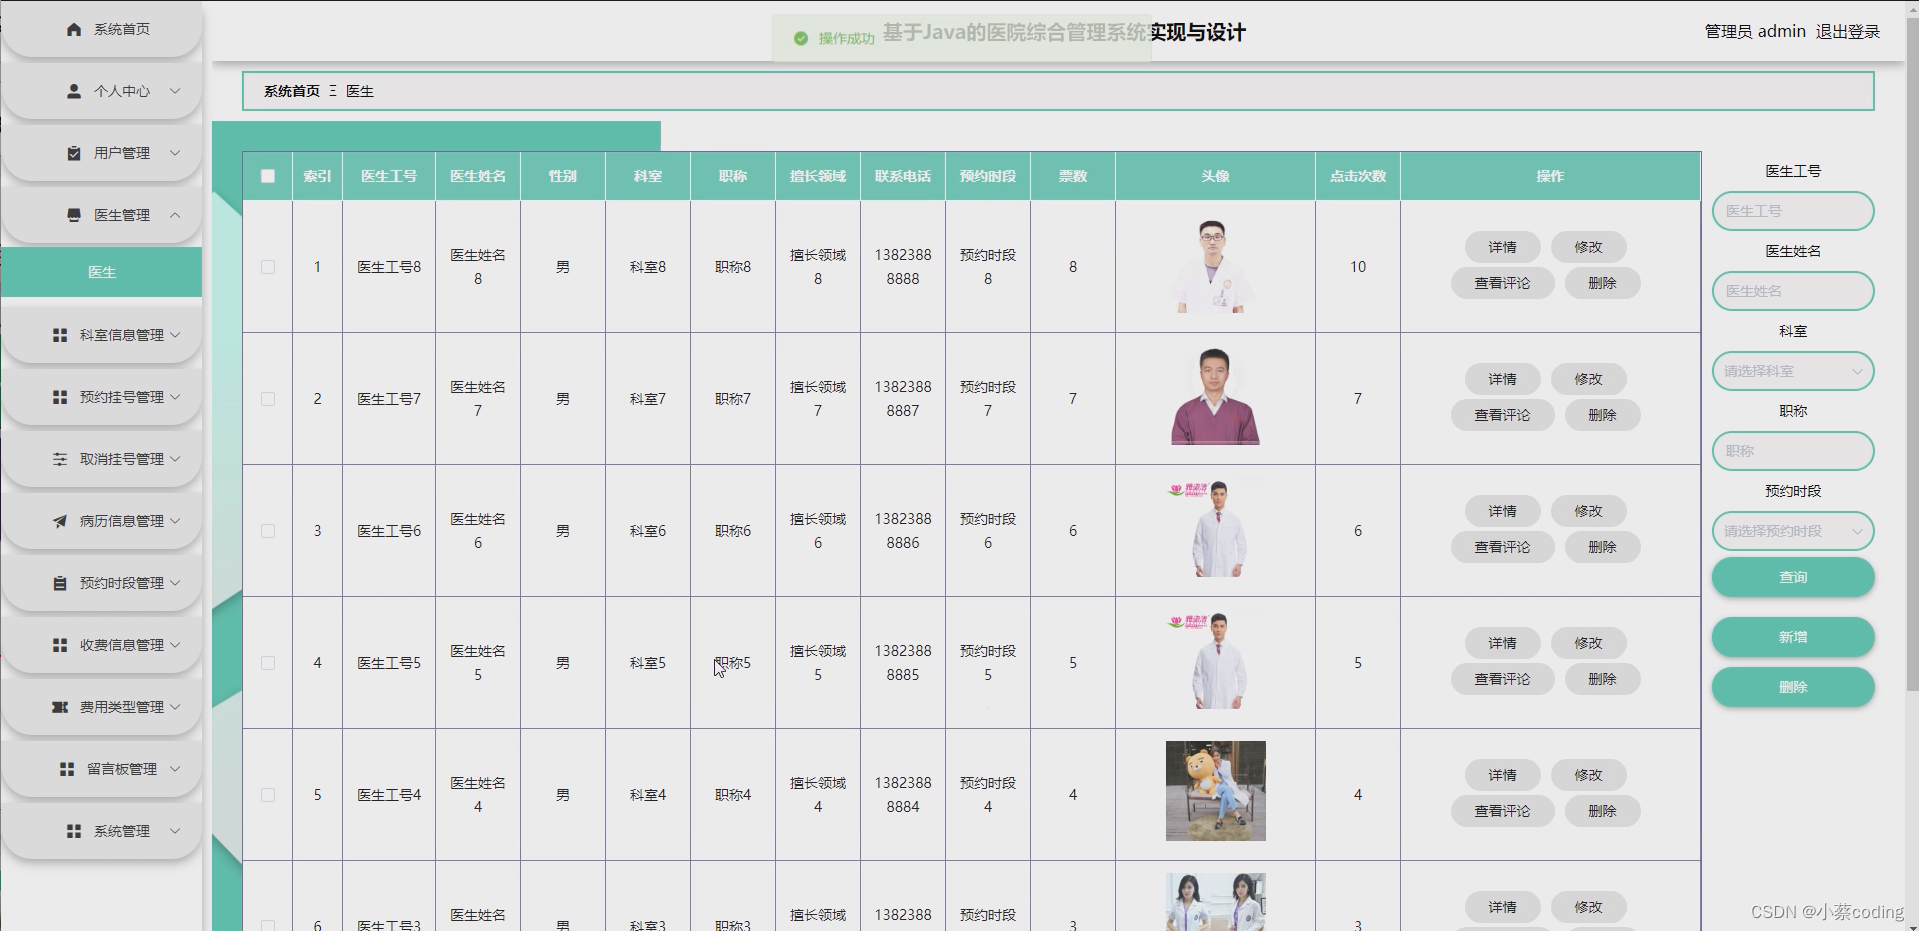1919x931 pixels.
Task: Open the 取消挂号管理 menu
Action: (102, 459)
